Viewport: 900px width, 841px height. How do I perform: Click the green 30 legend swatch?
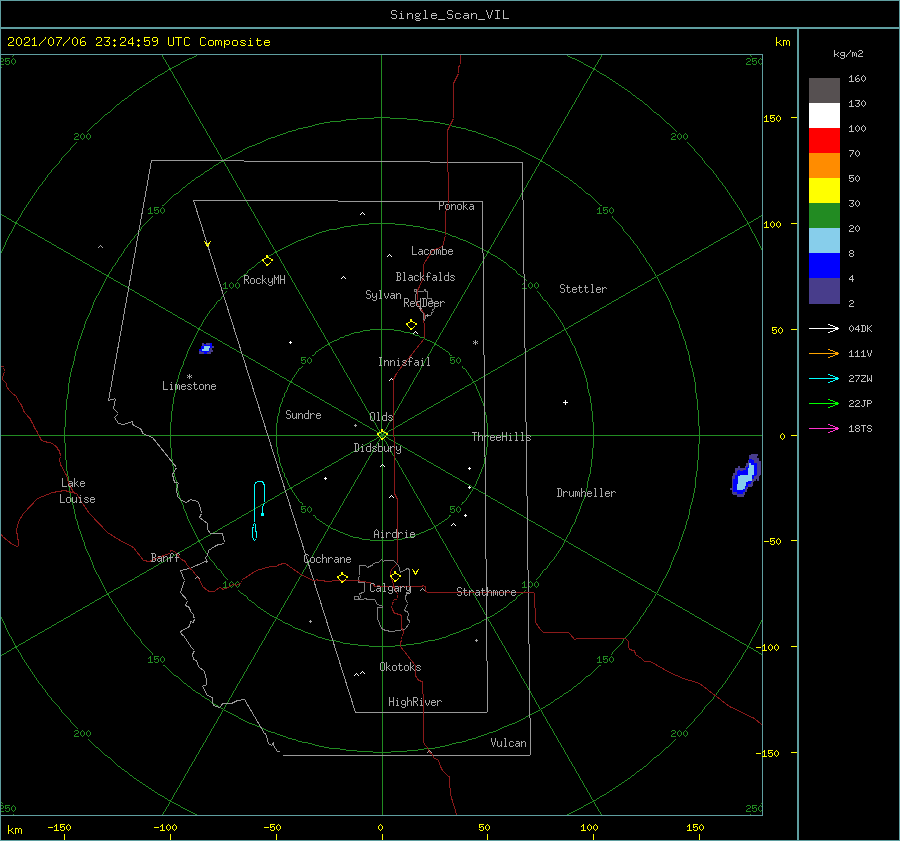[x=824, y=216]
